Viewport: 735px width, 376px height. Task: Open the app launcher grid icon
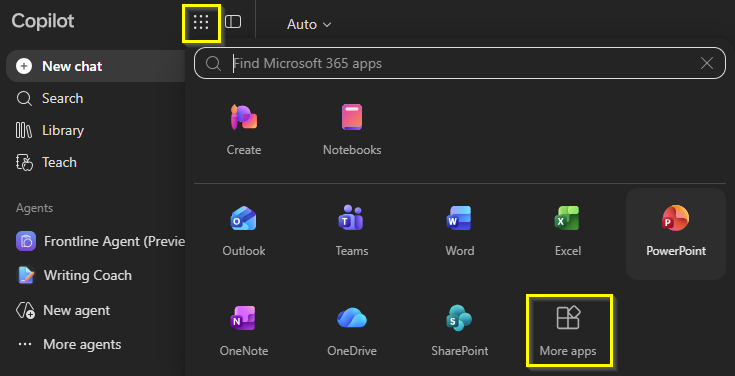[x=201, y=22]
